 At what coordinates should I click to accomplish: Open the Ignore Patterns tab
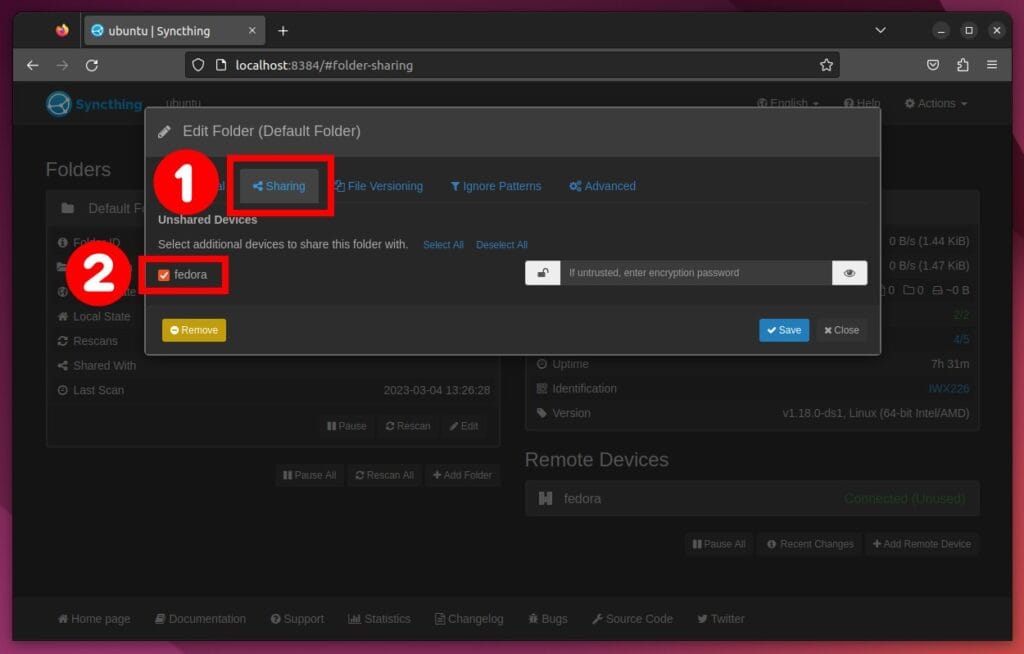tap(496, 186)
